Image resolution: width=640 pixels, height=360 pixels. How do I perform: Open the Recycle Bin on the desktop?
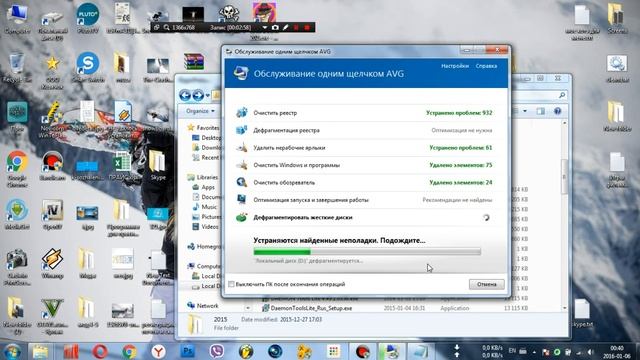[x=16, y=67]
